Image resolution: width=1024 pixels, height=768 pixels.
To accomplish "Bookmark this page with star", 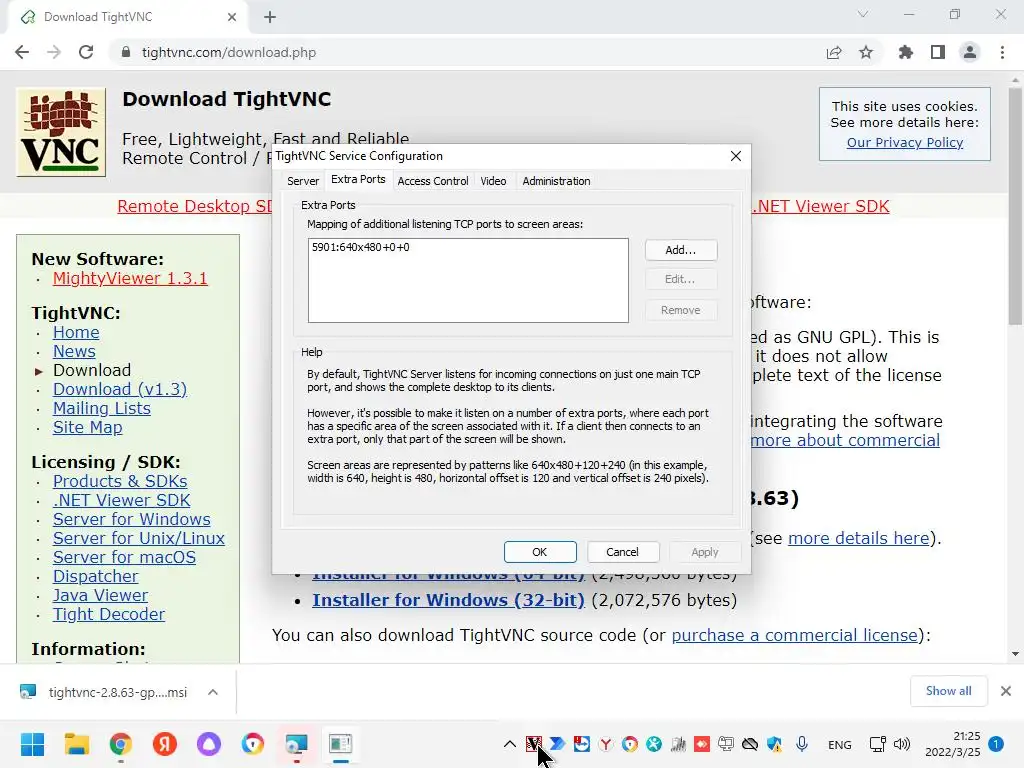I will [866, 52].
